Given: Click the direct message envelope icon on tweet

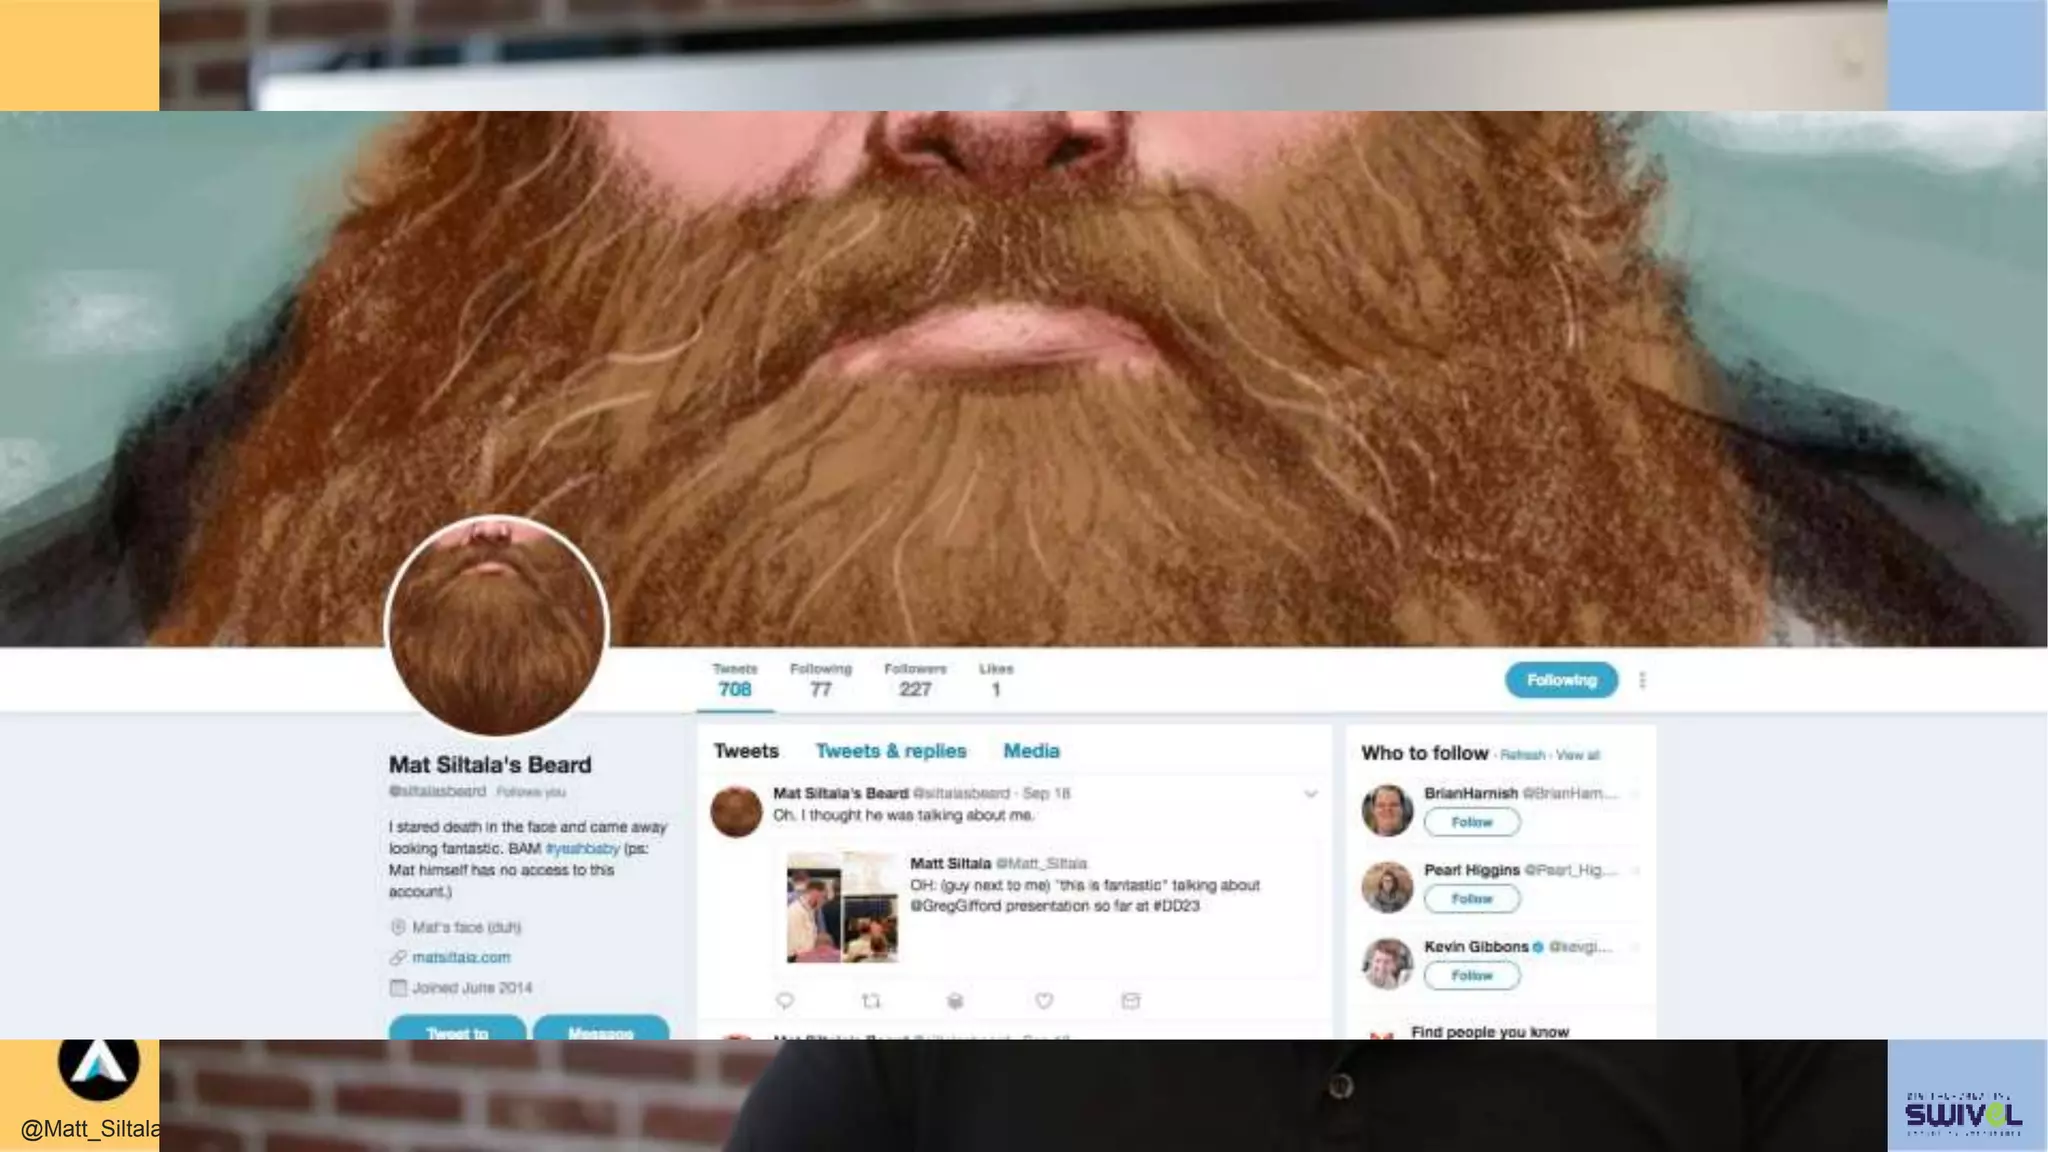Looking at the screenshot, I should (1131, 1000).
